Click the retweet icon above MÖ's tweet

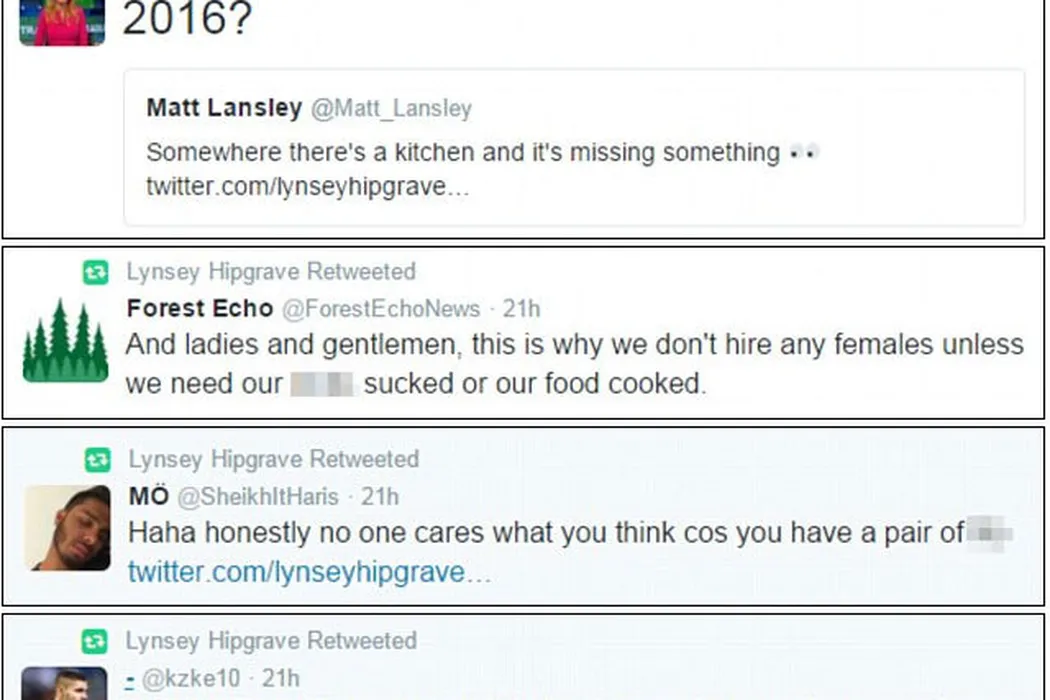coord(96,460)
